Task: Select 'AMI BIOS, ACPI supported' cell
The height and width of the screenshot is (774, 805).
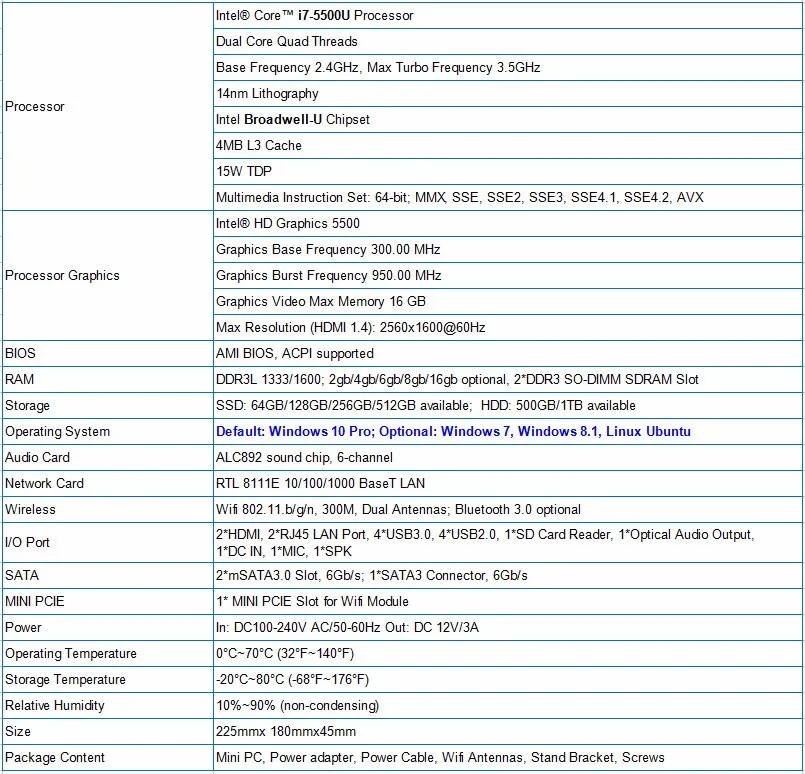Action: tap(508, 354)
